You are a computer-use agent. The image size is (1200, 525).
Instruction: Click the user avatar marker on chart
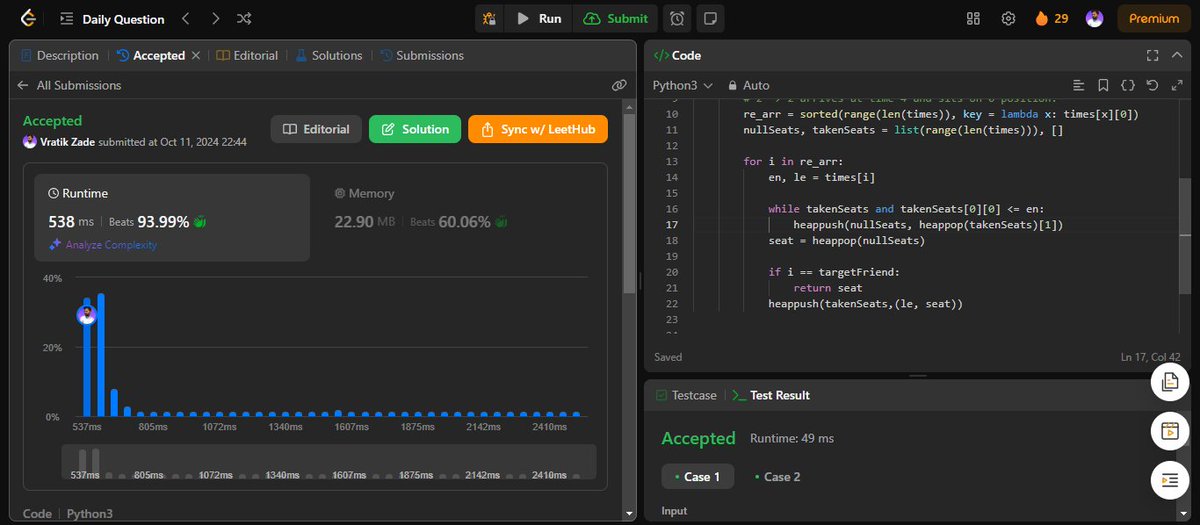point(87,316)
